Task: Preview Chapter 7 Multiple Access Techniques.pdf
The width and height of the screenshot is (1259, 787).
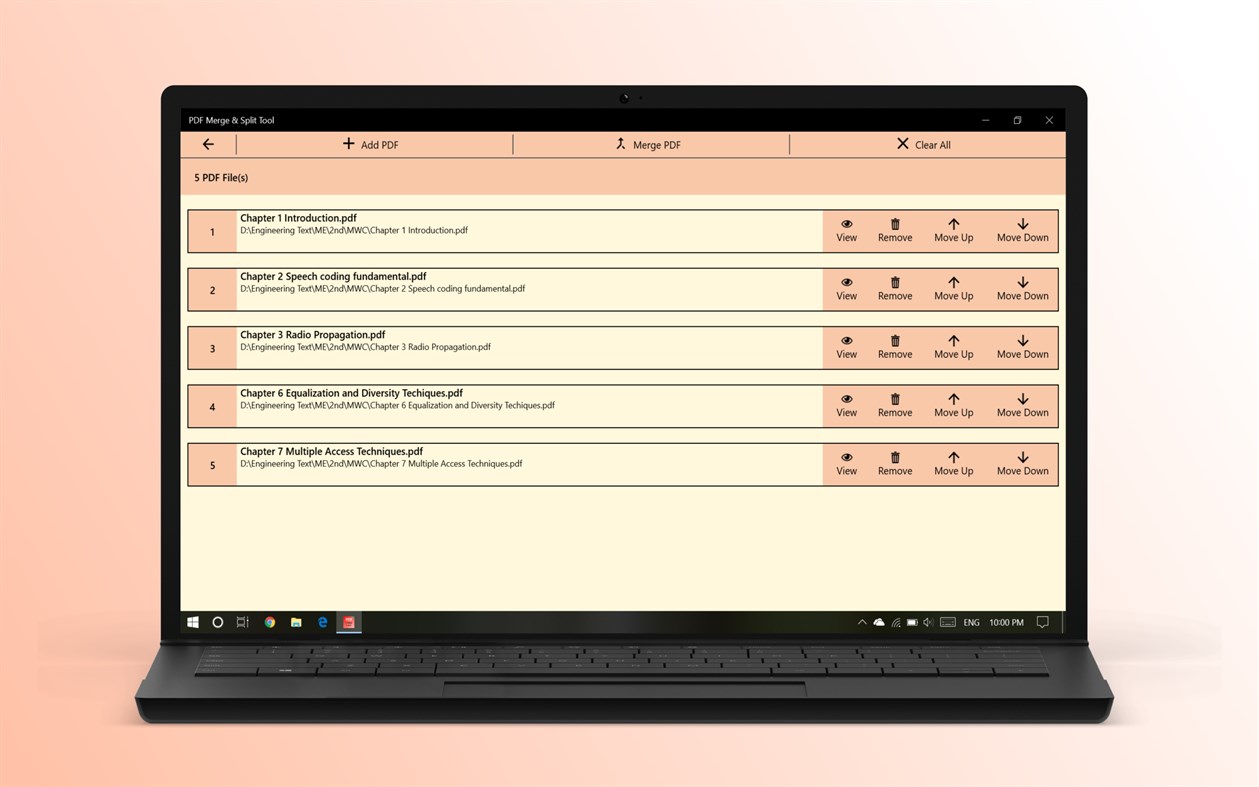Action: (x=846, y=463)
